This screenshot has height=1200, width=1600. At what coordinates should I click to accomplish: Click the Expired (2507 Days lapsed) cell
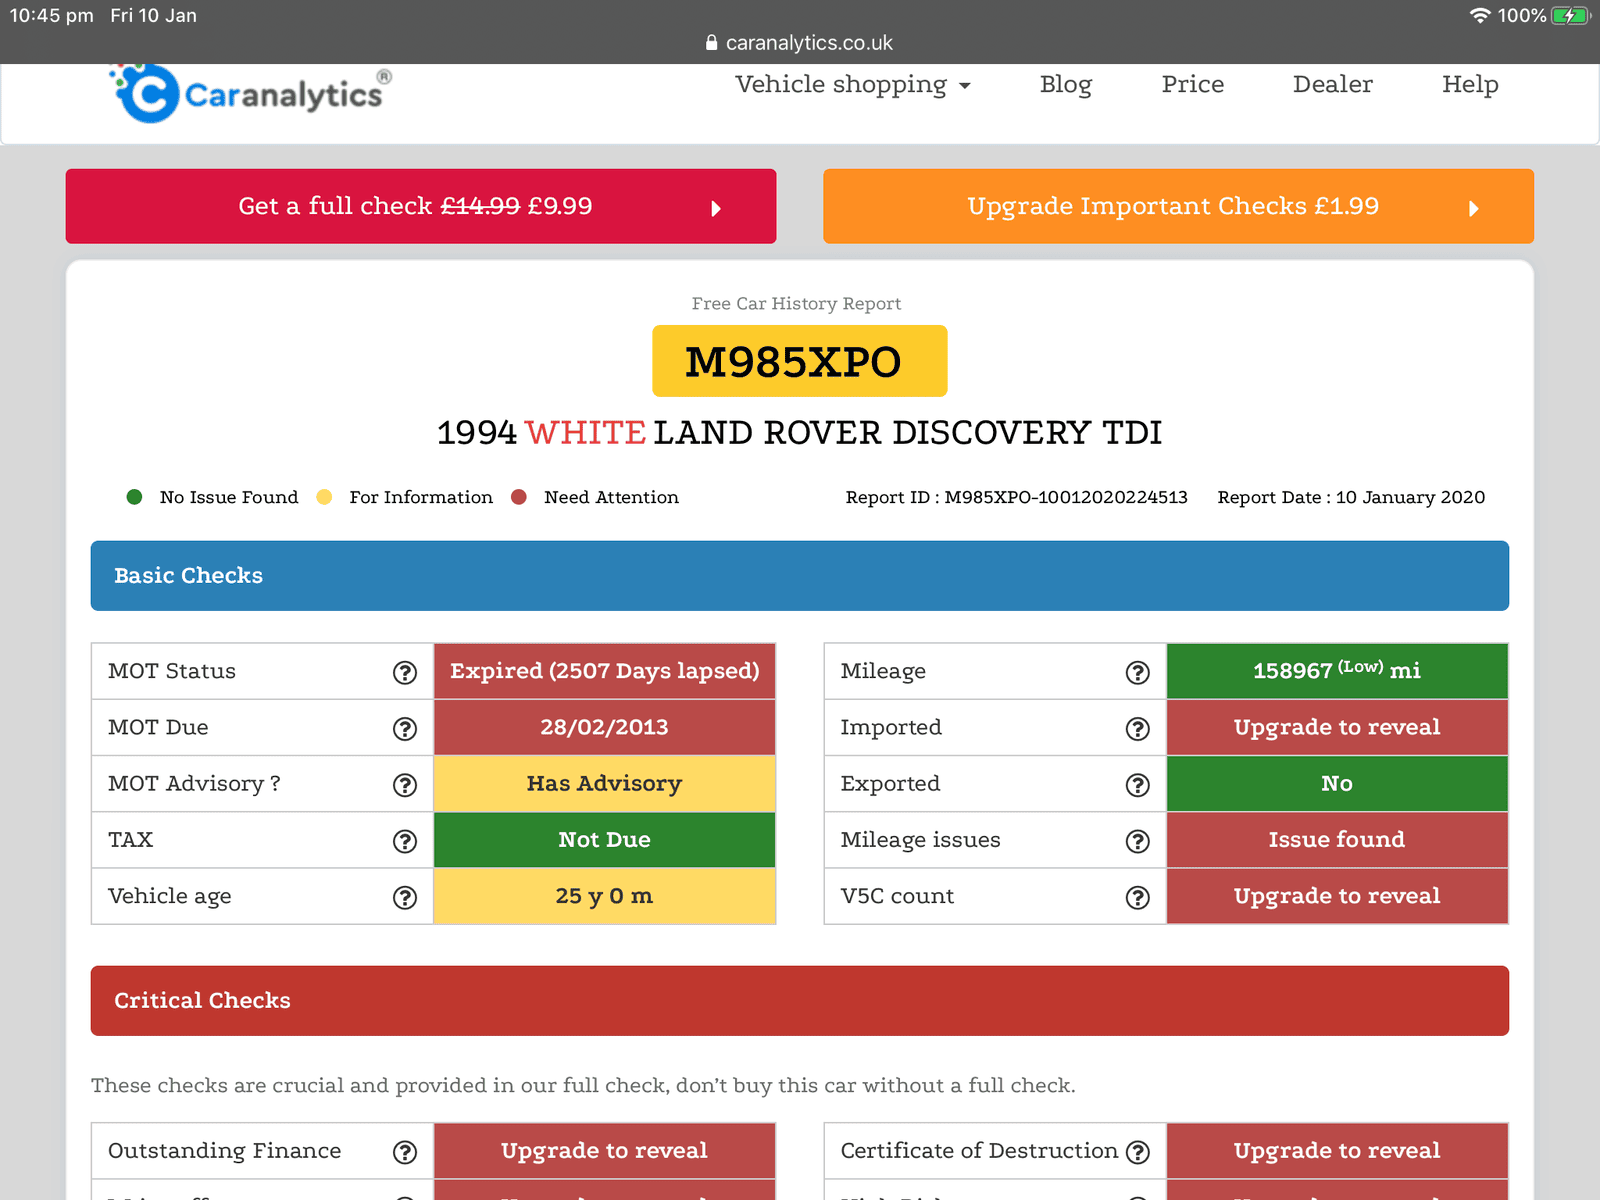click(604, 671)
